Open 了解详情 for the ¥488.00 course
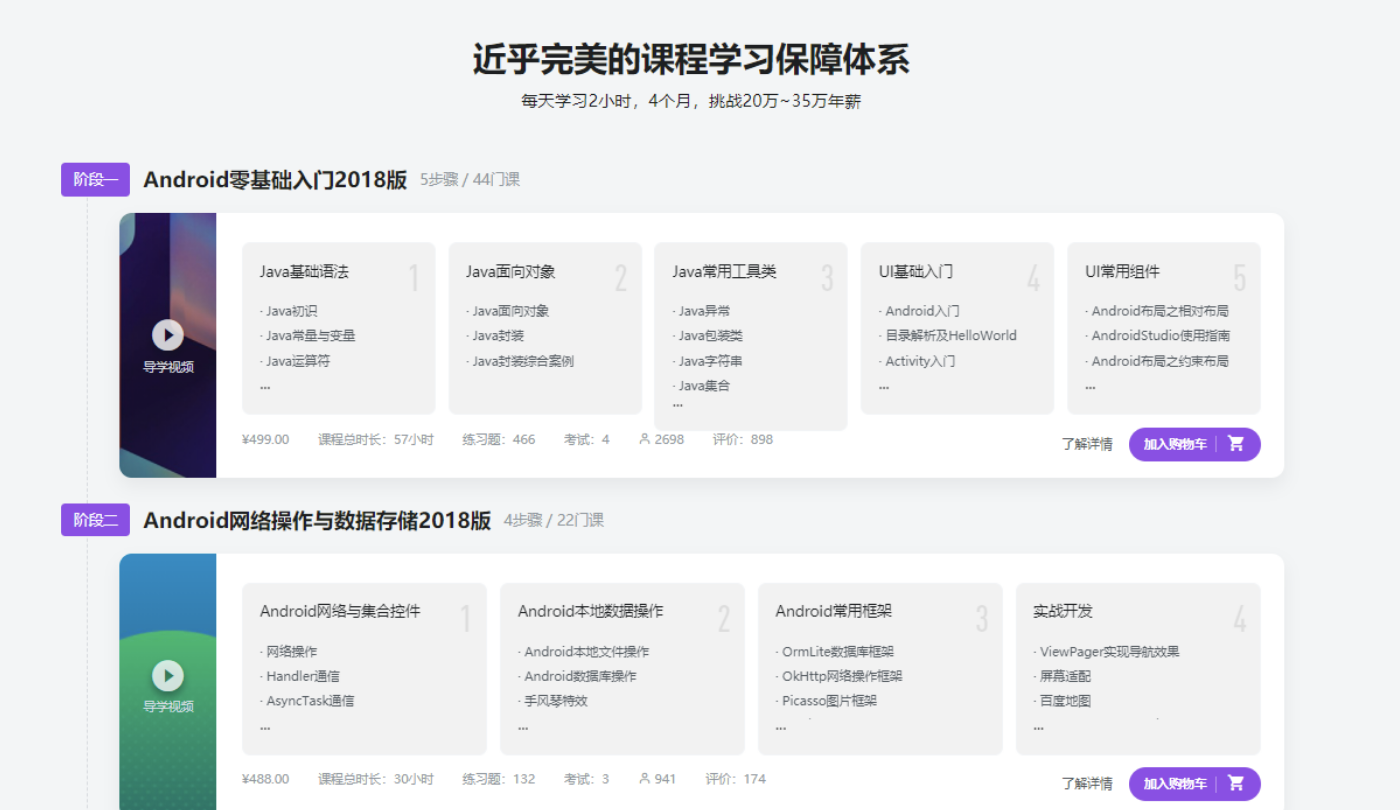 tap(1087, 784)
